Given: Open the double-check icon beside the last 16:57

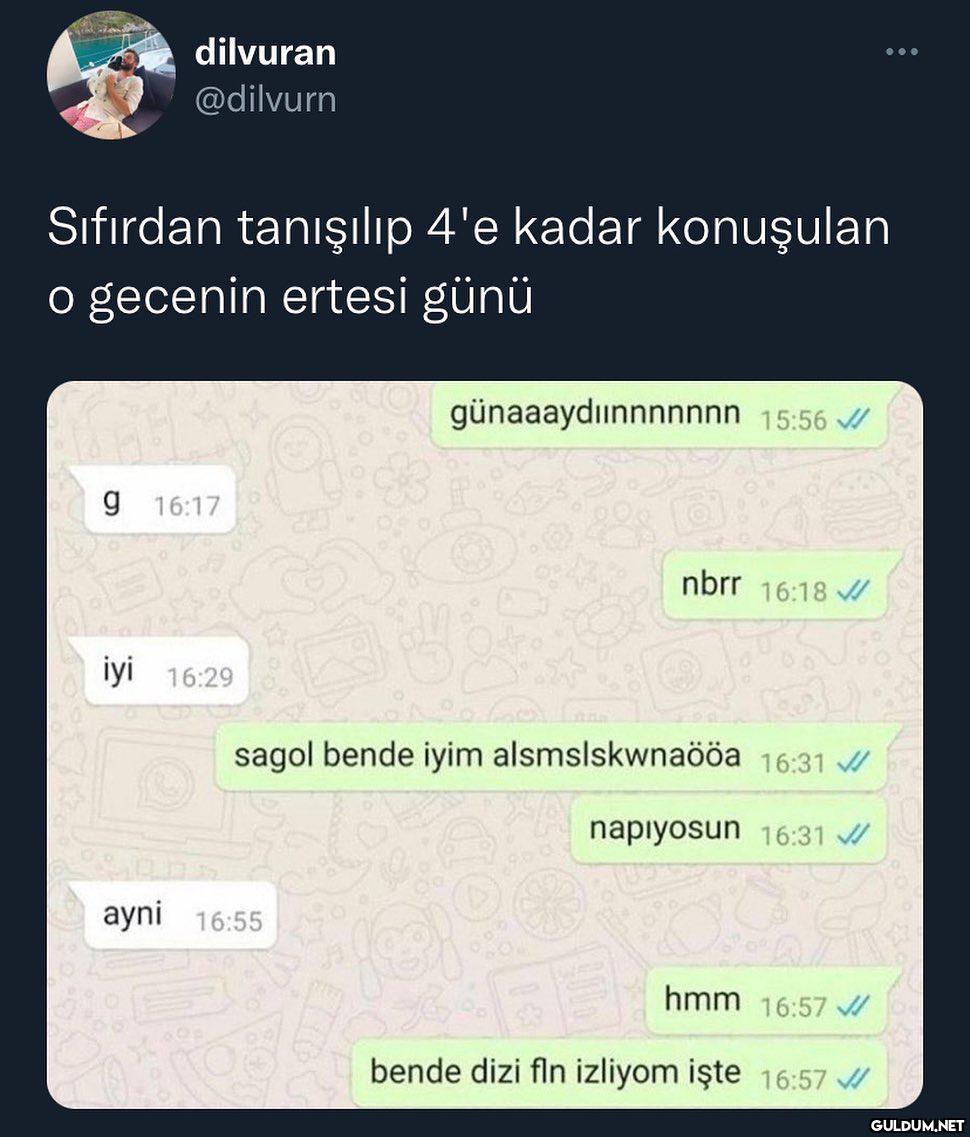Looking at the screenshot, I should [853, 1079].
